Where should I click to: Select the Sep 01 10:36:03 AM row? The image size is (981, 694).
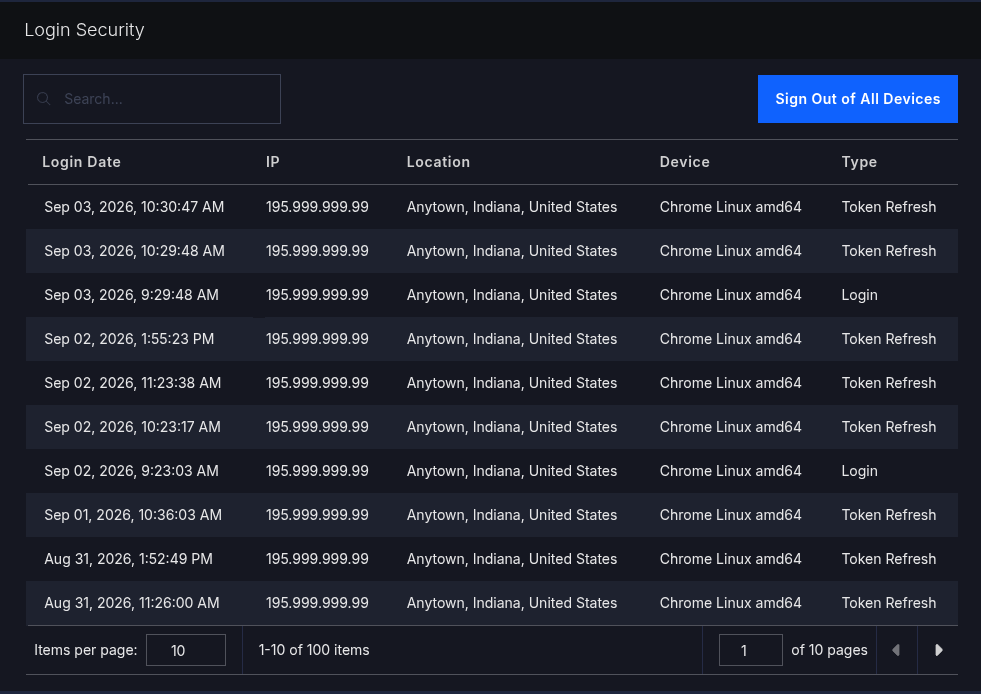click(492, 515)
